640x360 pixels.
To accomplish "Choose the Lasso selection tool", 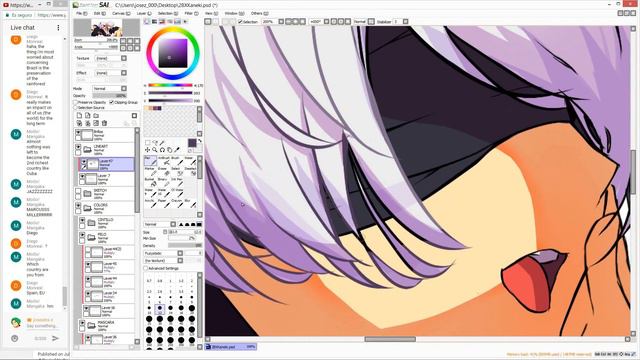I will (x=155, y=142).
